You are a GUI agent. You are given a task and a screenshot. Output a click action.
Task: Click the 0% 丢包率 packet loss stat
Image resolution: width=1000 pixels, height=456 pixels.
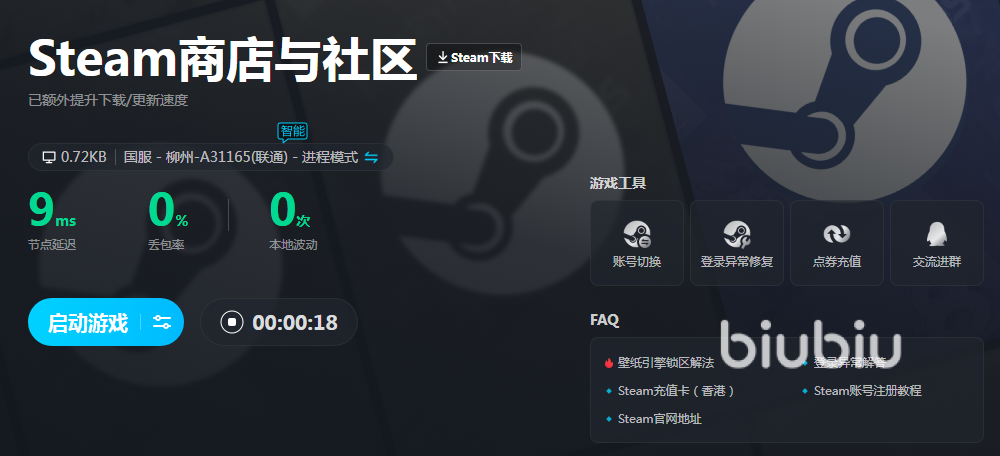[x=168, y=220]
